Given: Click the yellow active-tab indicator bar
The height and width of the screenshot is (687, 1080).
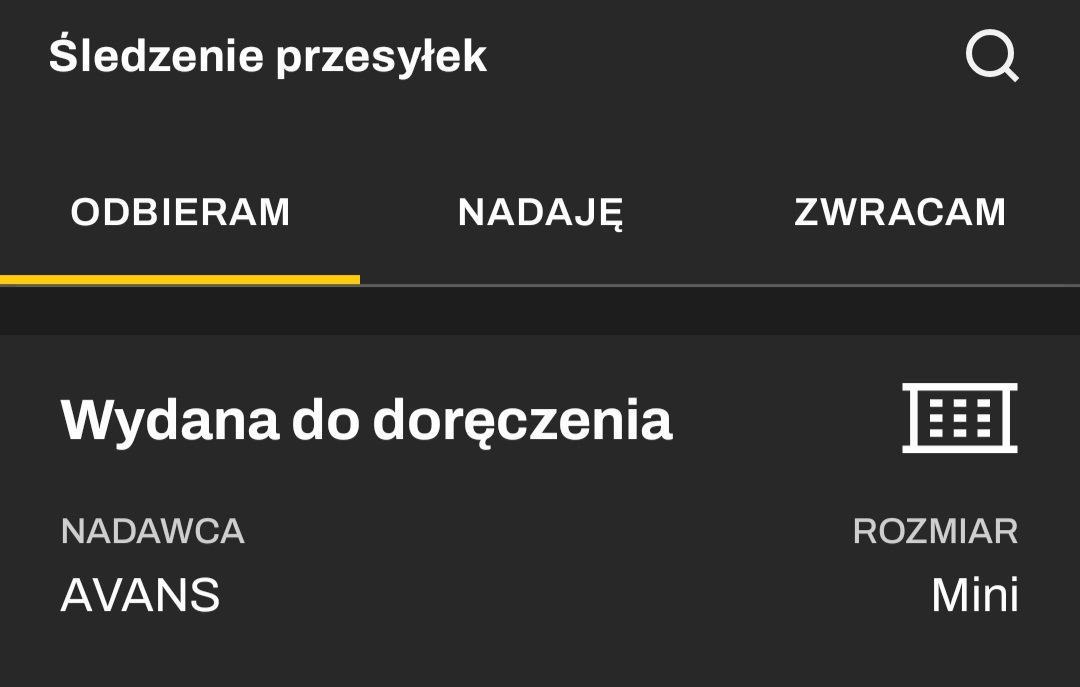Looking at the screenshot, I should pos(180,280).
